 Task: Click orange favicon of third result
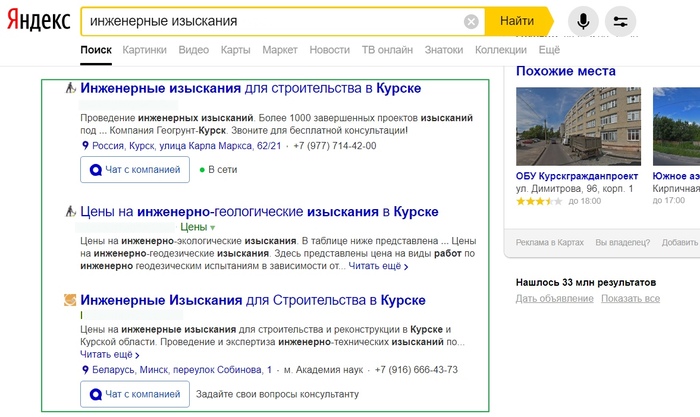[70, 300]
